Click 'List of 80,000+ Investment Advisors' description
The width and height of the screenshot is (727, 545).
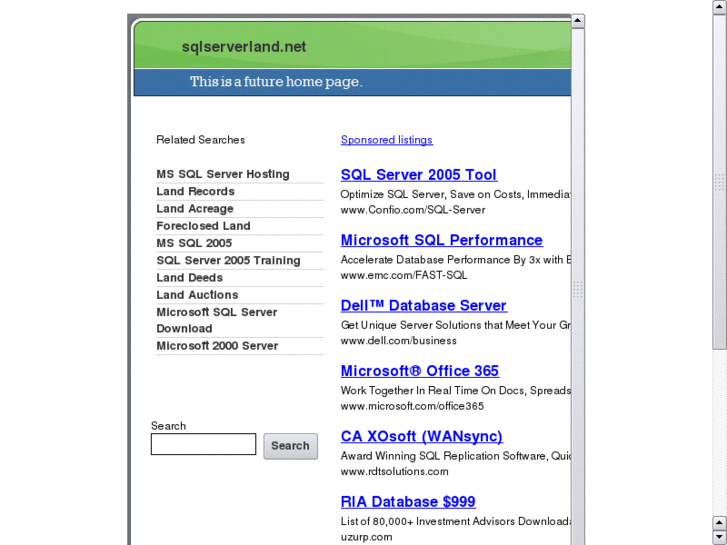[x=455, y=521]
